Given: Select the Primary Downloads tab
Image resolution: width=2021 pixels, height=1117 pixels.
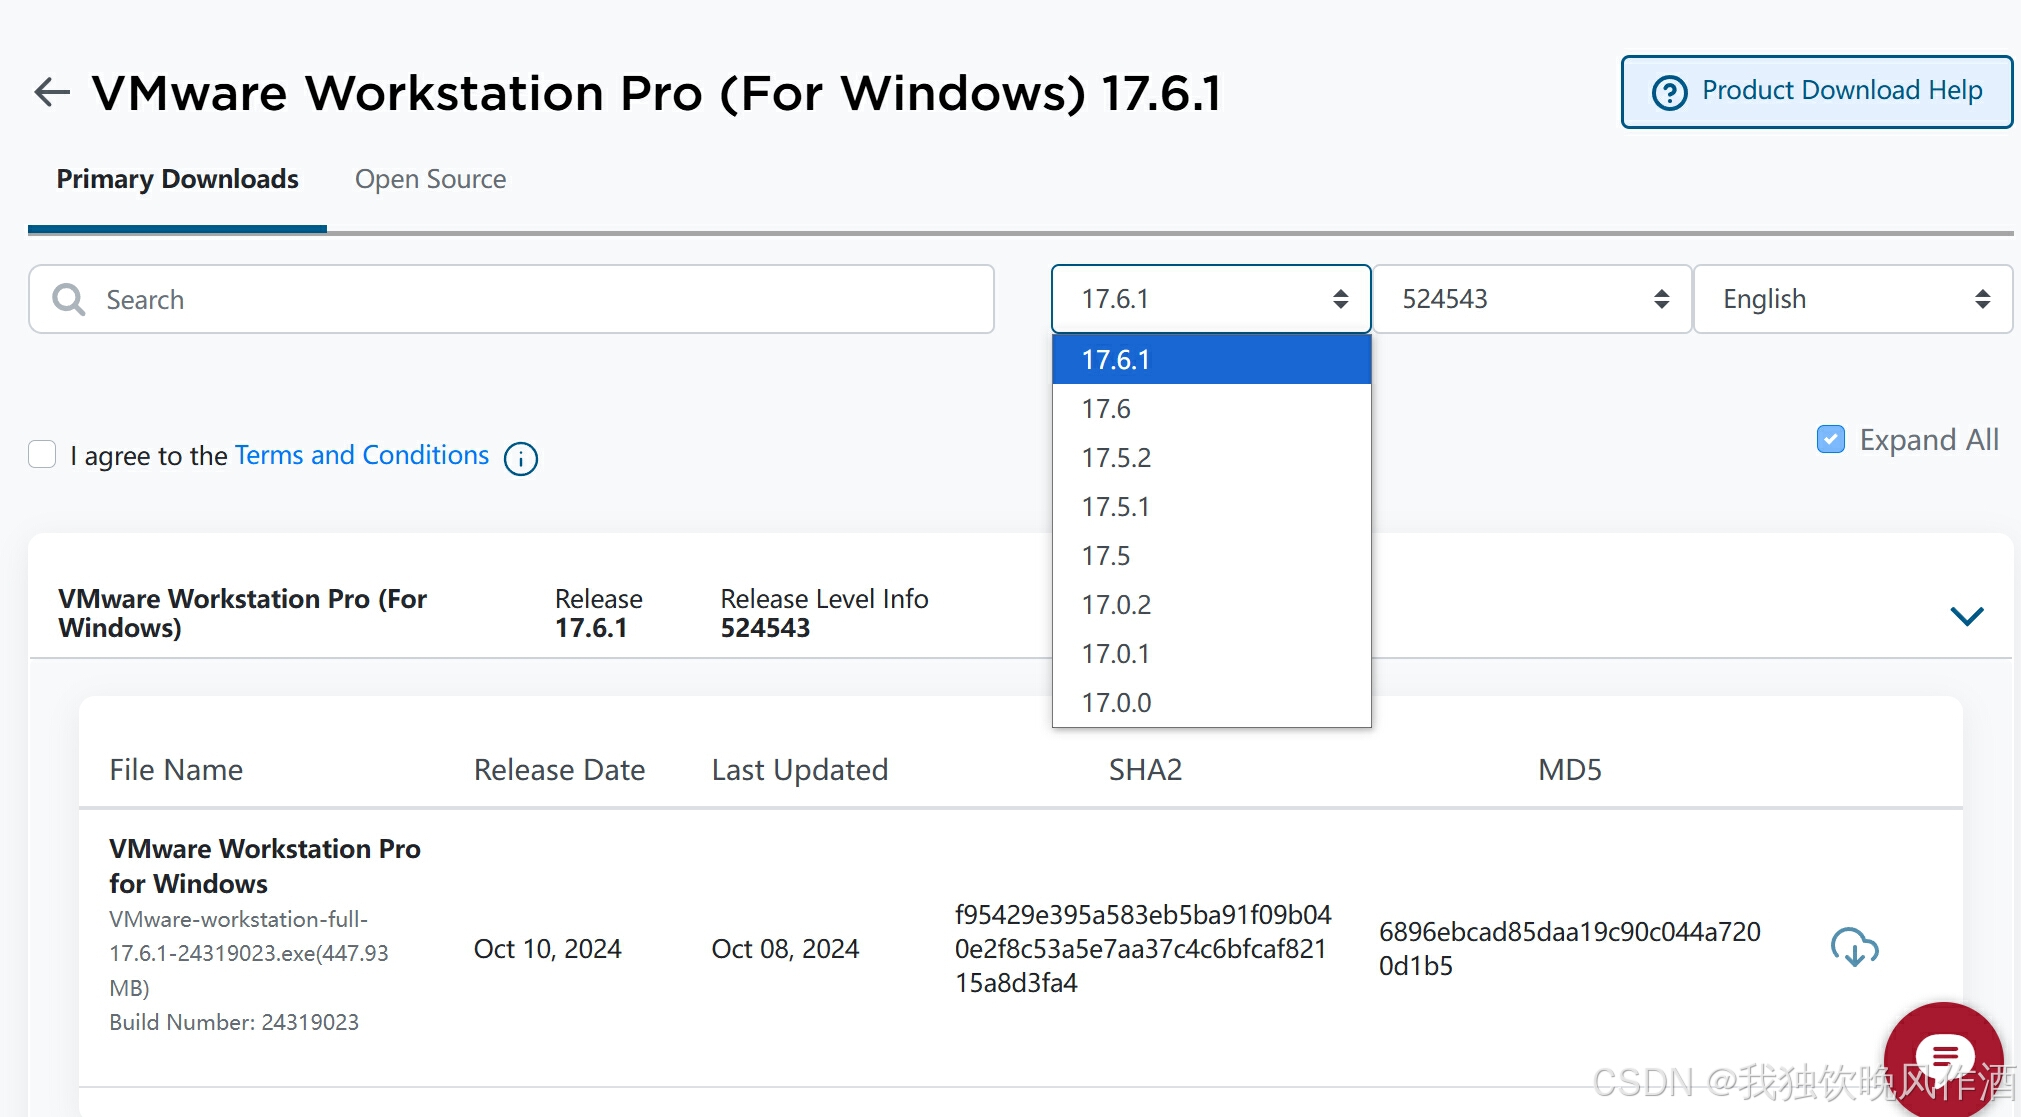Looking at the screenshot, I should tap(177, 179).
